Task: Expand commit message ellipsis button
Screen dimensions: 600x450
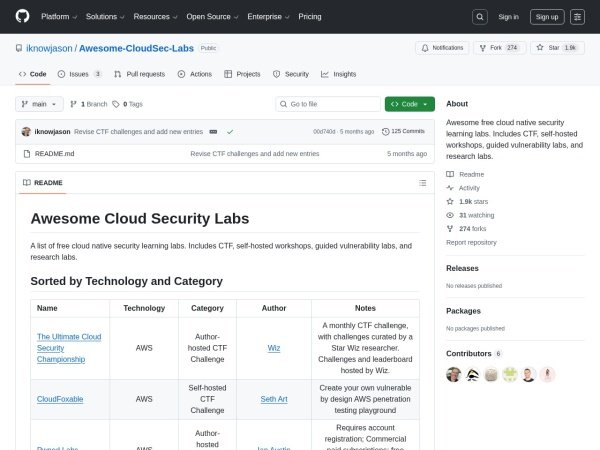Action: (x=213, y=132)
